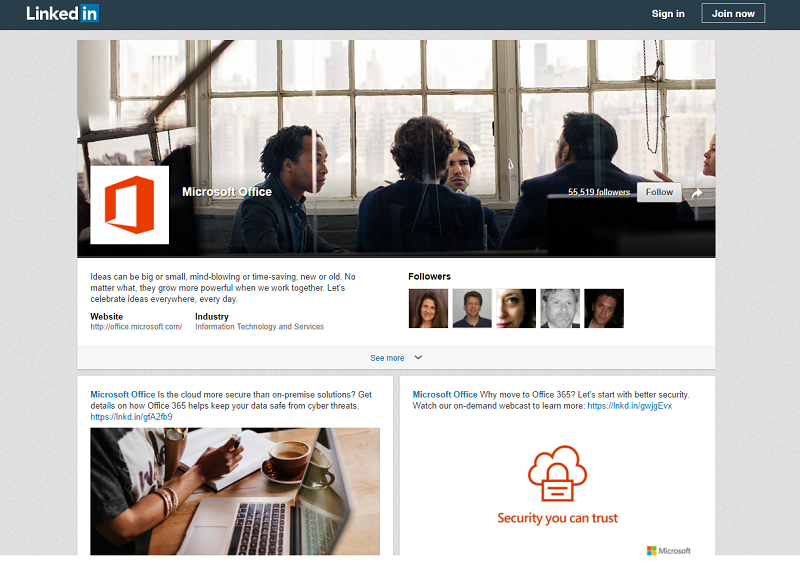Click Information Technology and Services text
The width and height of the screenshot is (800, 575).
coord(259,327)
